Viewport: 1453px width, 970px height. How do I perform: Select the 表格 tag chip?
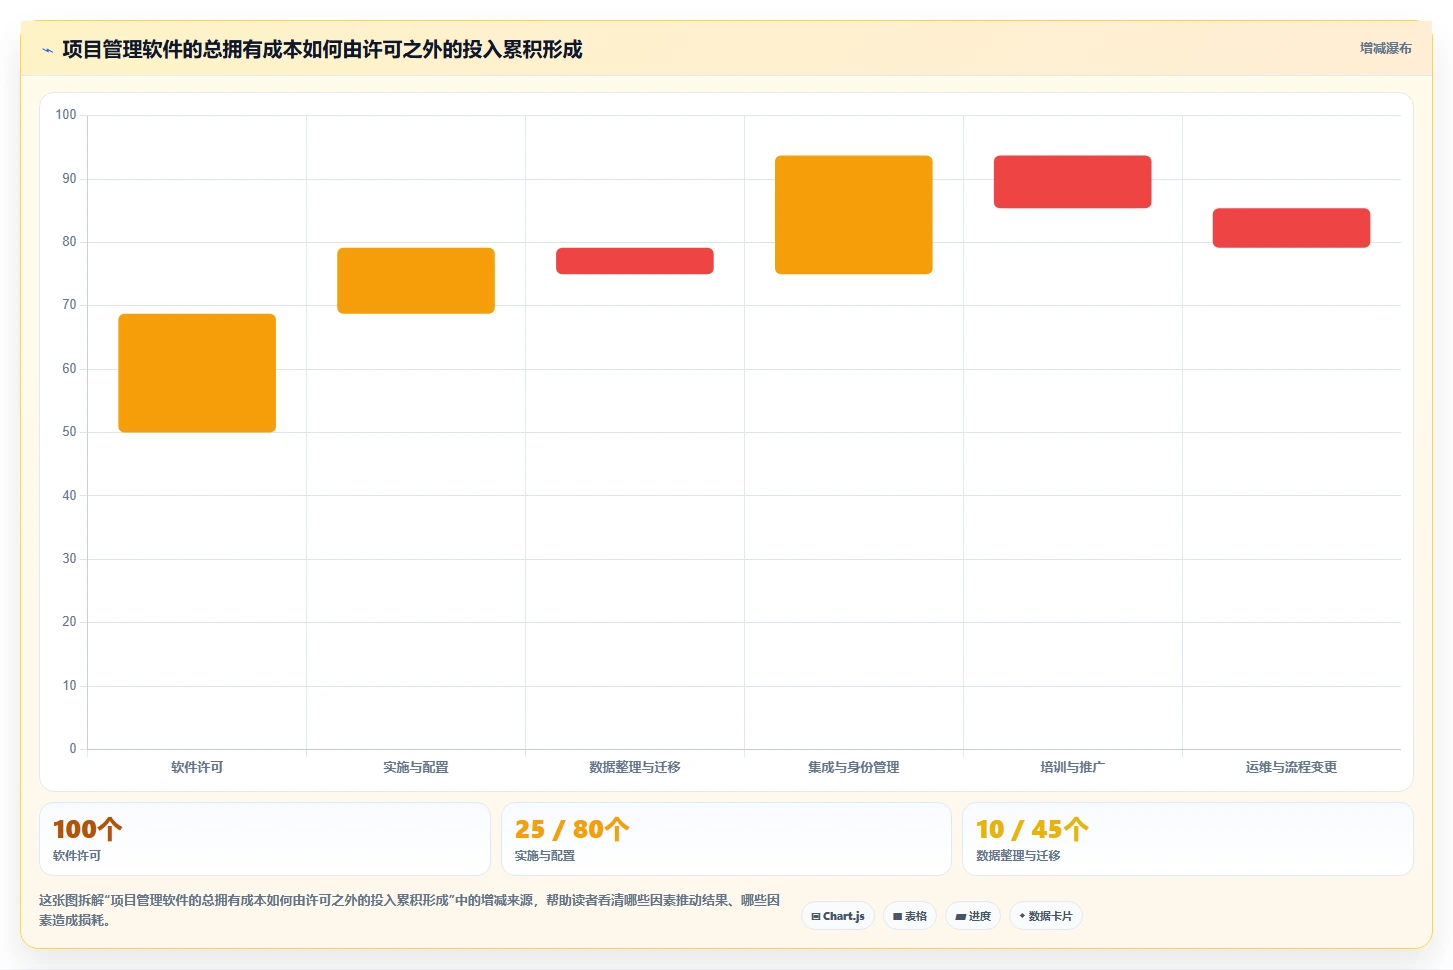coord(910,916)
